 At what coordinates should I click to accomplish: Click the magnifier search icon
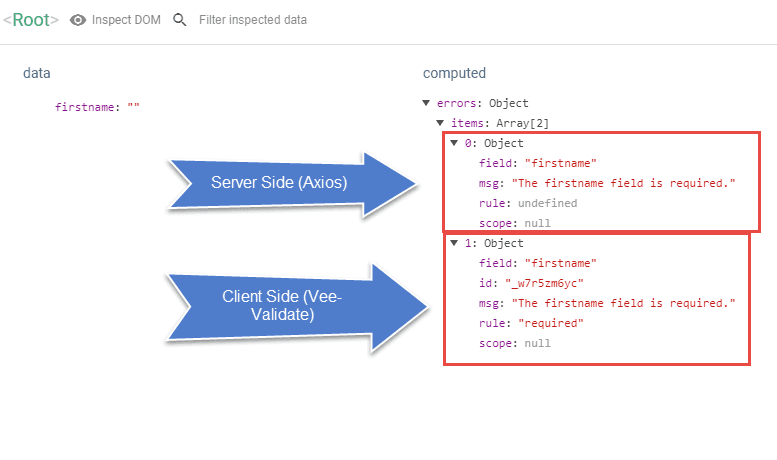click(x=179, y=20)
